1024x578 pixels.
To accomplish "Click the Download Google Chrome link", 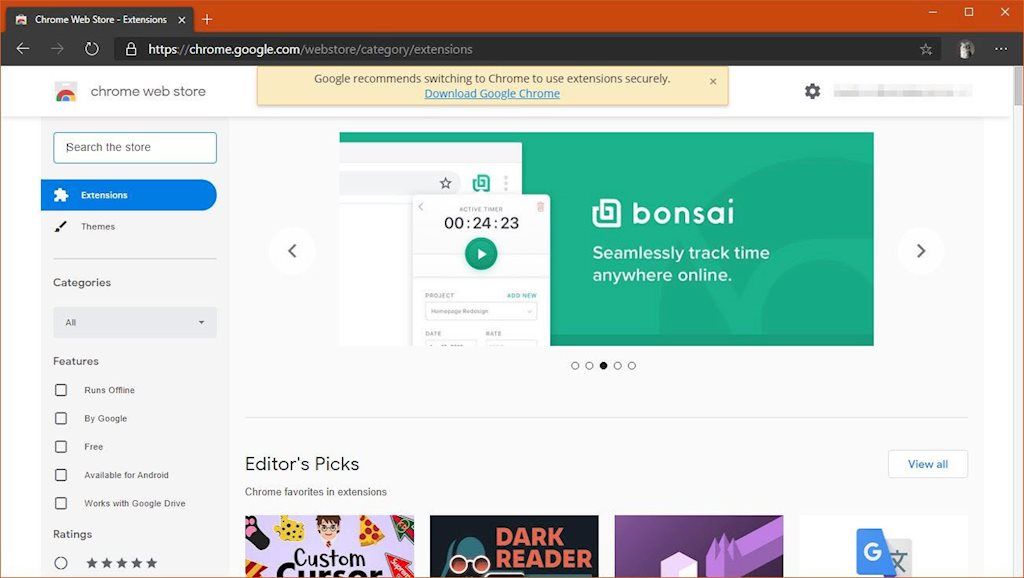I will [x=492, y=94].
